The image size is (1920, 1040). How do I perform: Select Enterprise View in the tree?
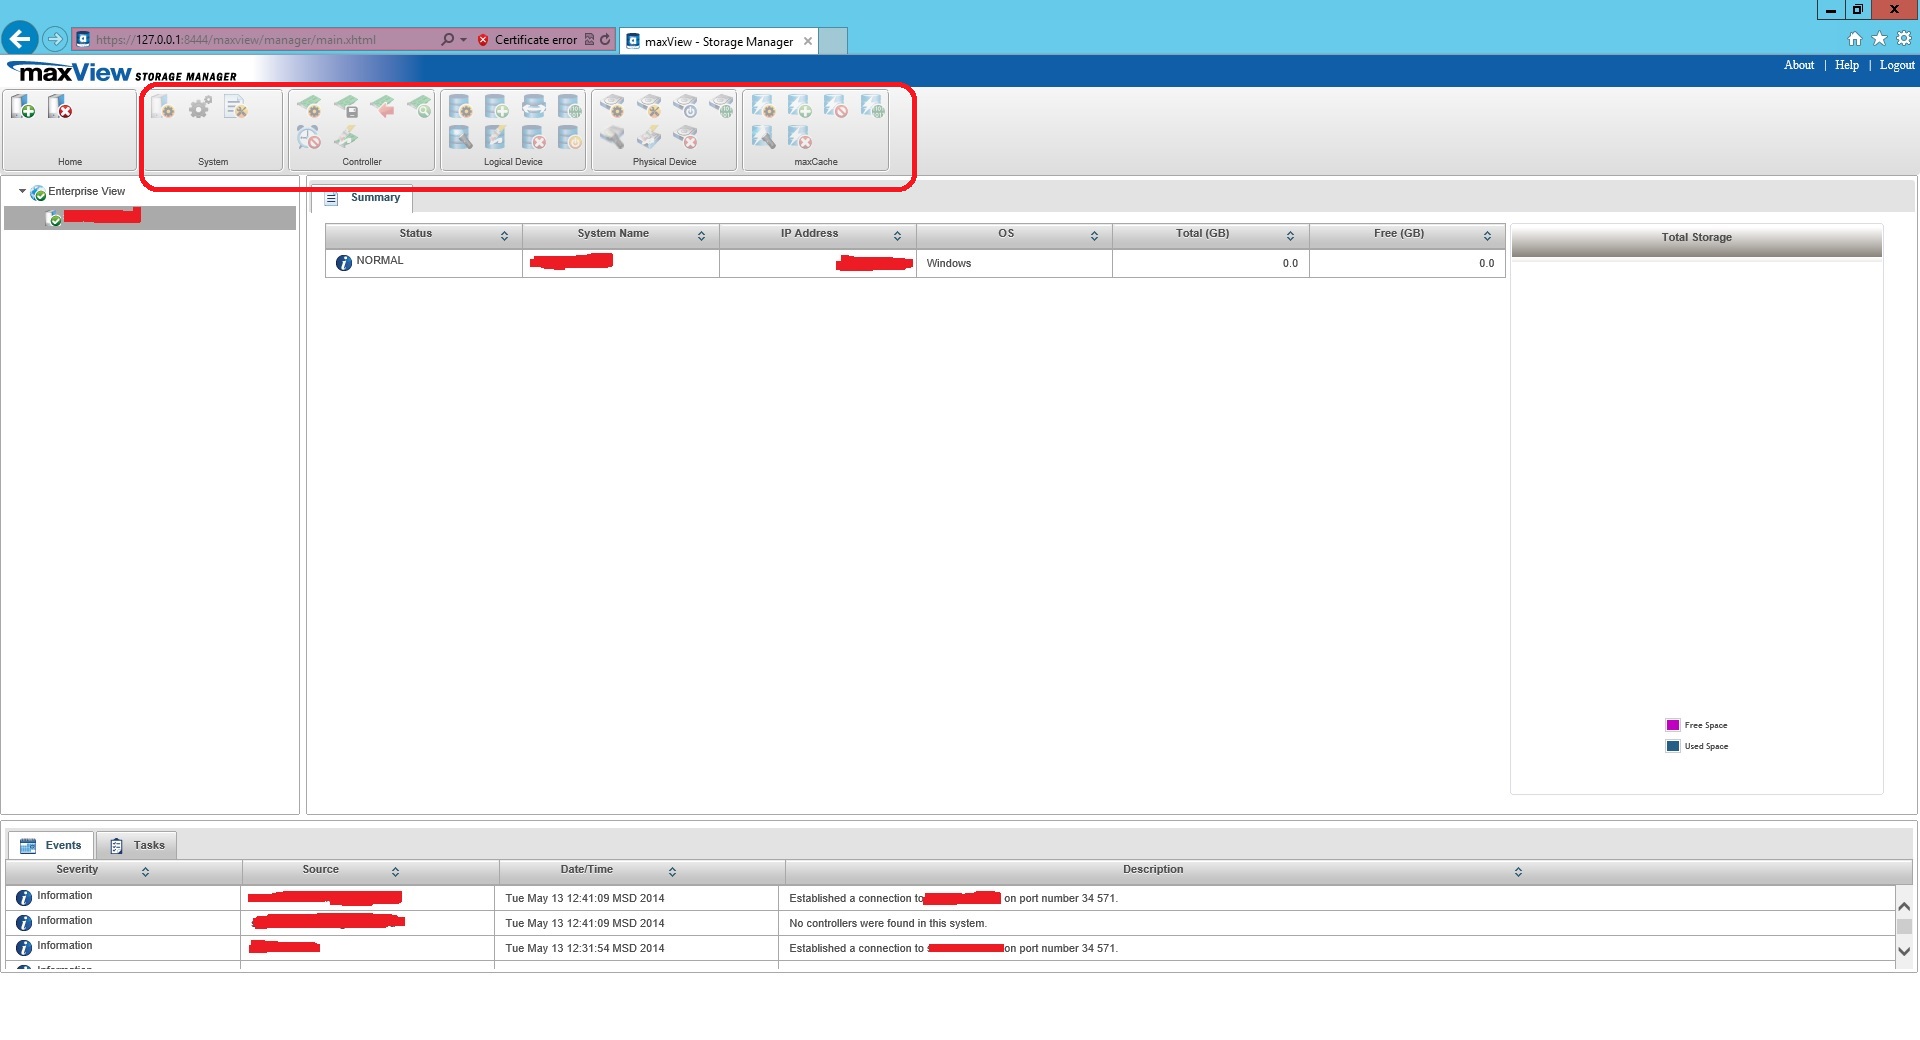[x=87, y=192]
